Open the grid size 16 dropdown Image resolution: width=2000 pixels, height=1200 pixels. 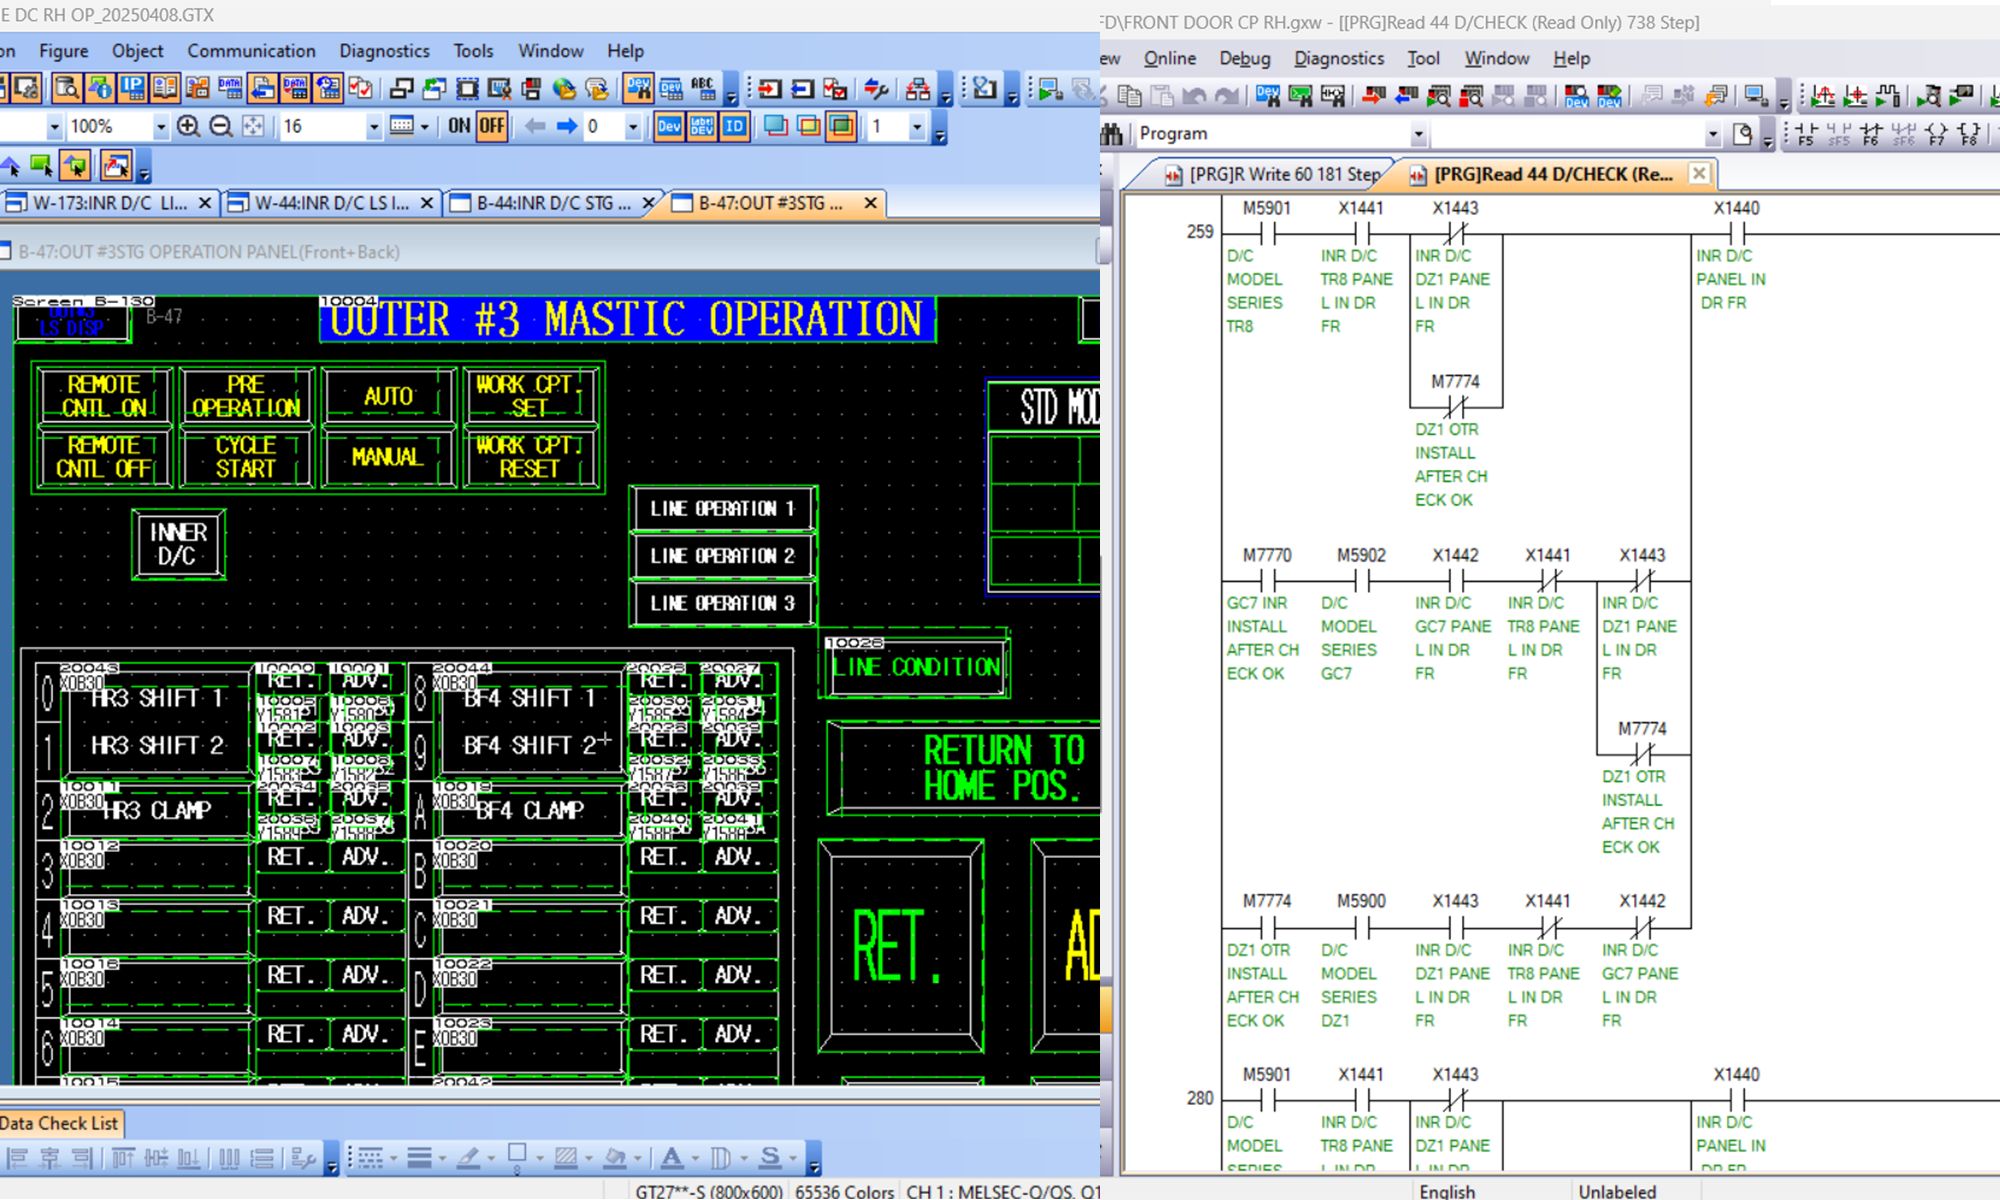click(373, 127)
